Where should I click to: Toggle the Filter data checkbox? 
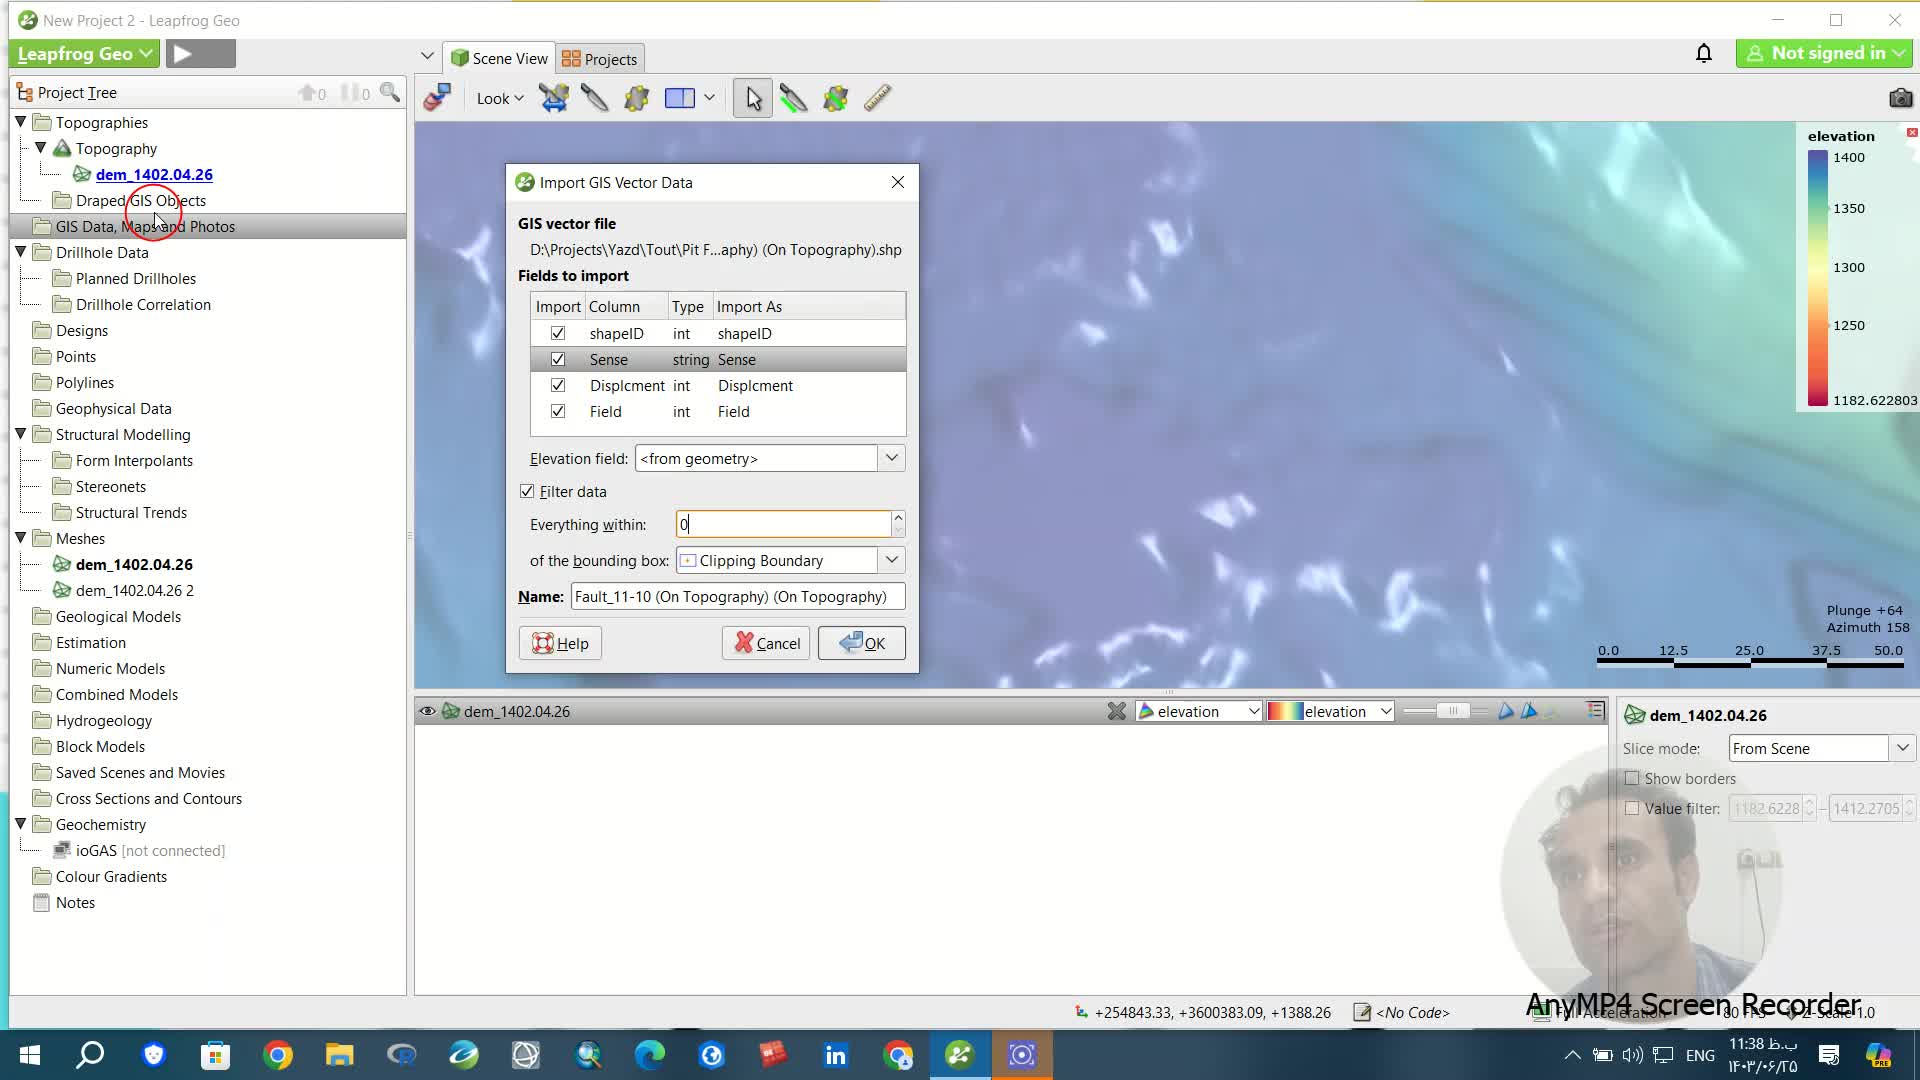click(x=527, y=491)
